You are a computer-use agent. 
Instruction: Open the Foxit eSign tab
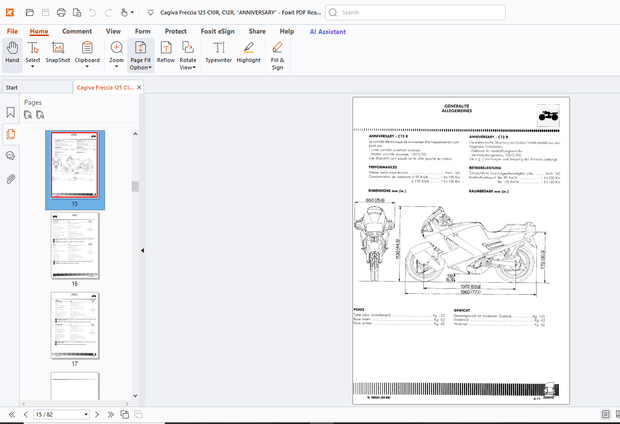coord(217,31)
